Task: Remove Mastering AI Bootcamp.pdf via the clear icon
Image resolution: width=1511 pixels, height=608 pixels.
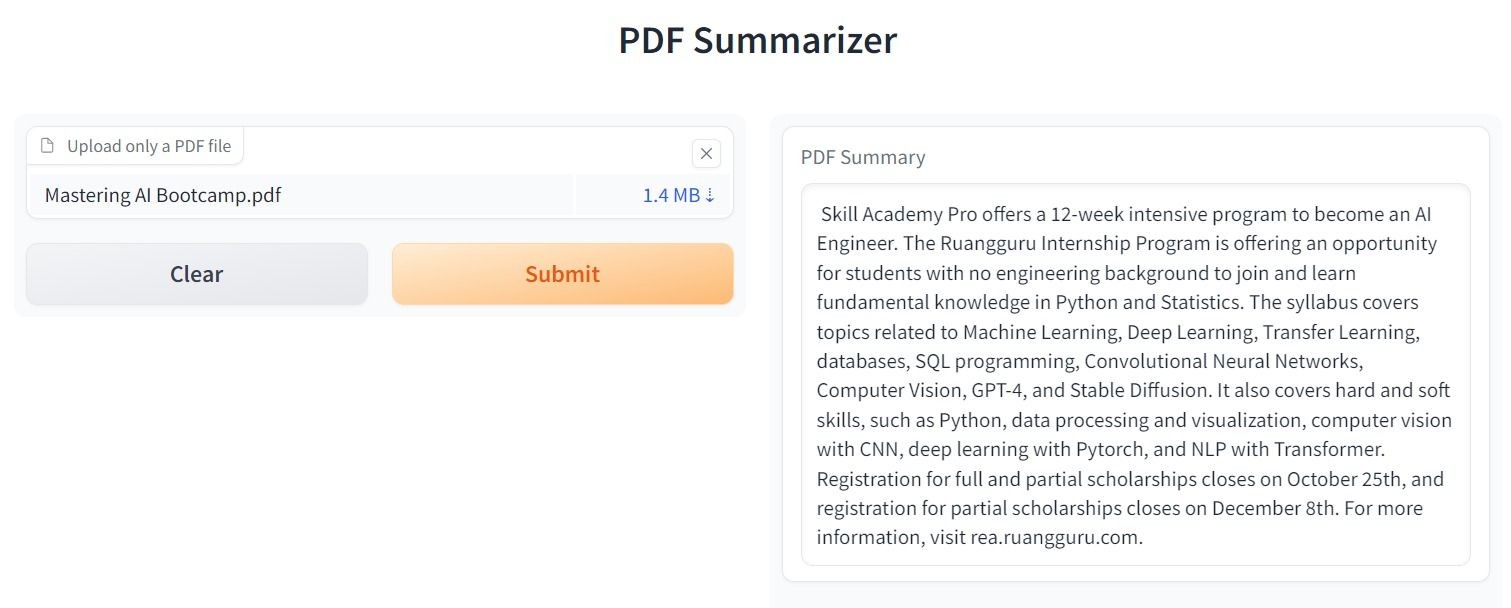Action: [x=706, y=153]
